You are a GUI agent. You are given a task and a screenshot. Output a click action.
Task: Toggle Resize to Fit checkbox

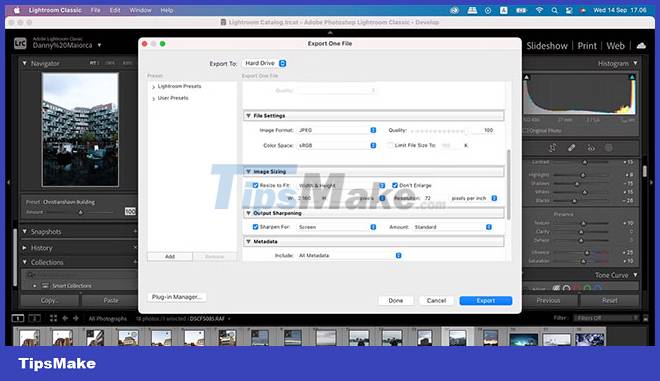255,185
